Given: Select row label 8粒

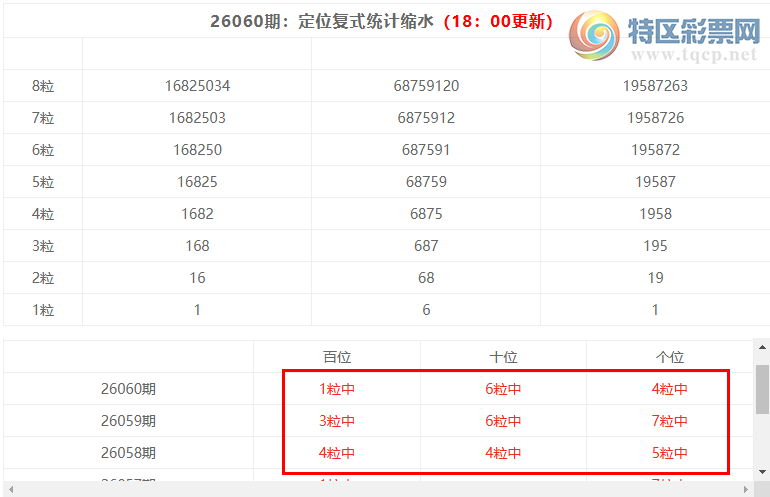Looking at the screenshot, I should (x=43, y=86).
